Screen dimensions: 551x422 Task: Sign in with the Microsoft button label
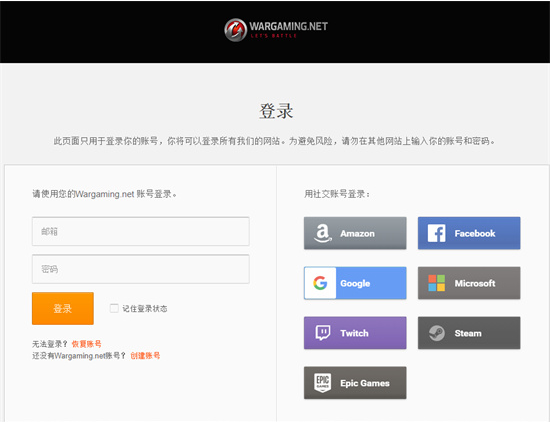point(475,283)
